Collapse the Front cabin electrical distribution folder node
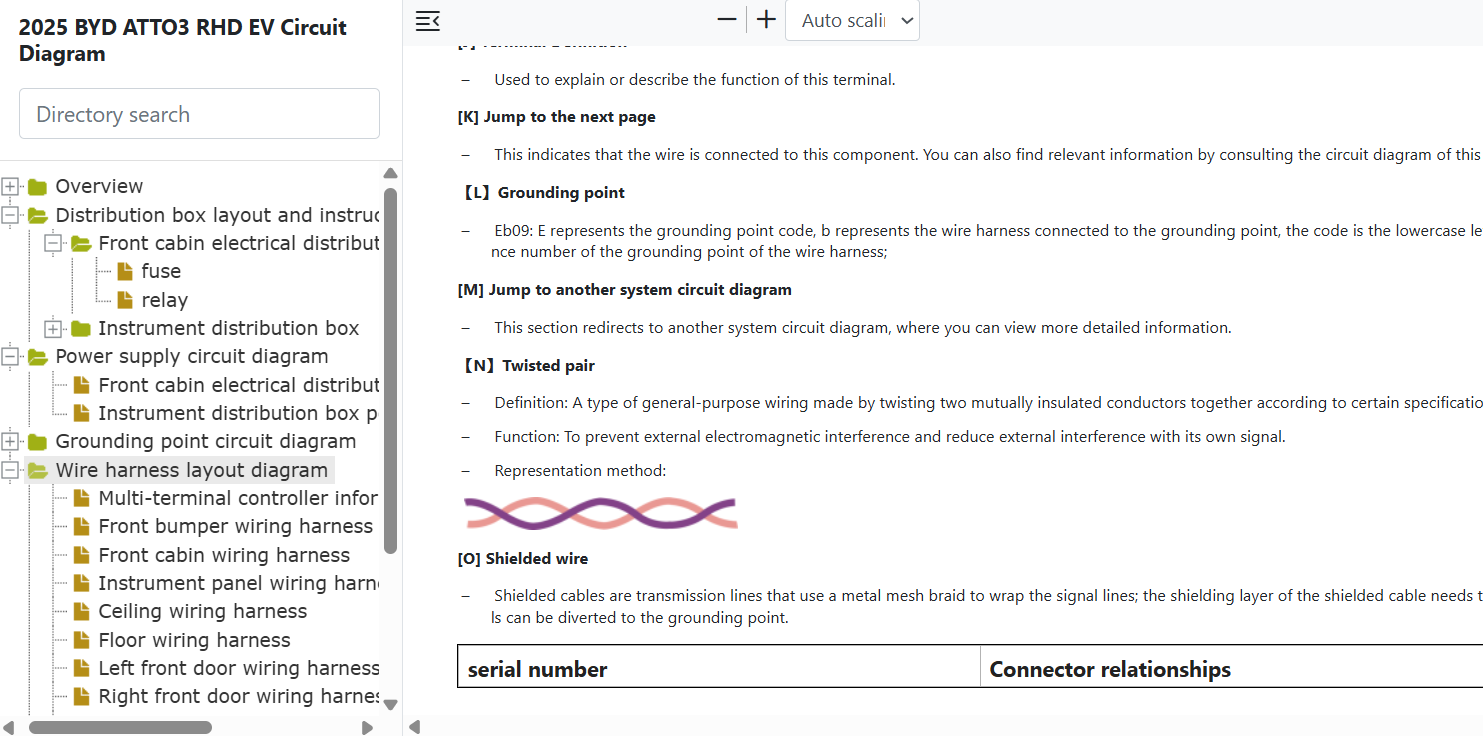Viewport: 1483px width, 736px height. click(54, 243)
